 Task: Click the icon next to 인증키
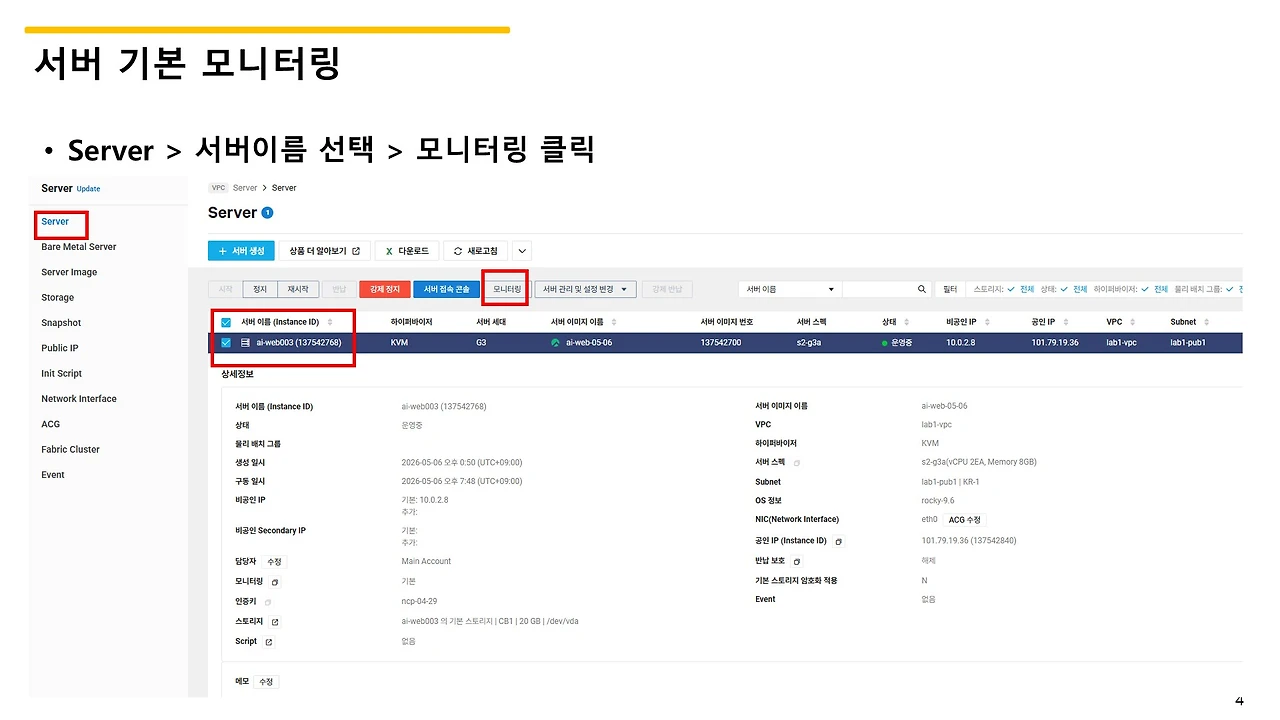click(x=268, y=602)
